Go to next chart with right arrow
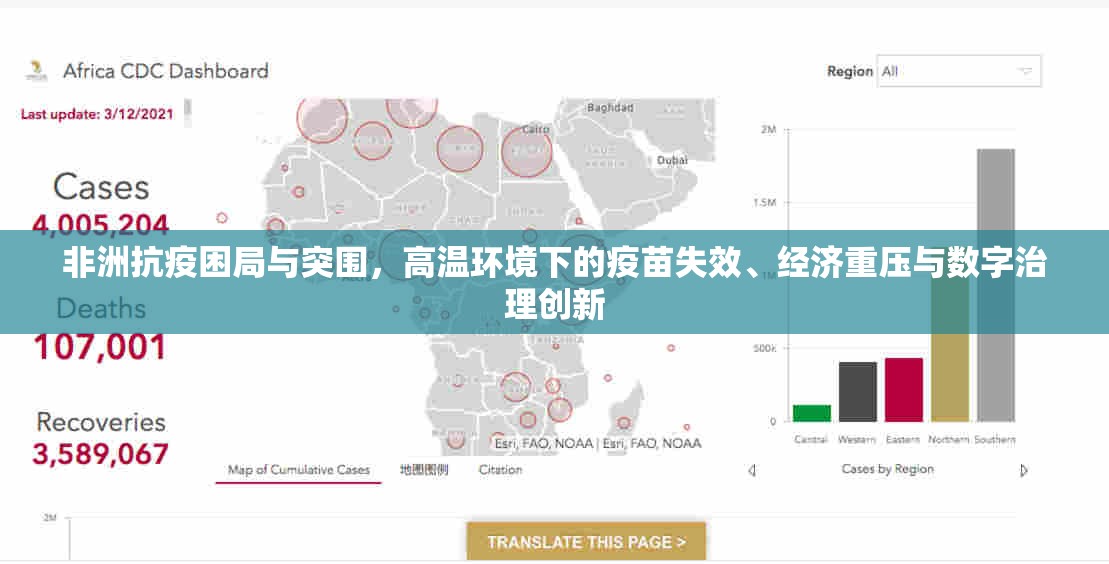 click(x=1023, y=470)
